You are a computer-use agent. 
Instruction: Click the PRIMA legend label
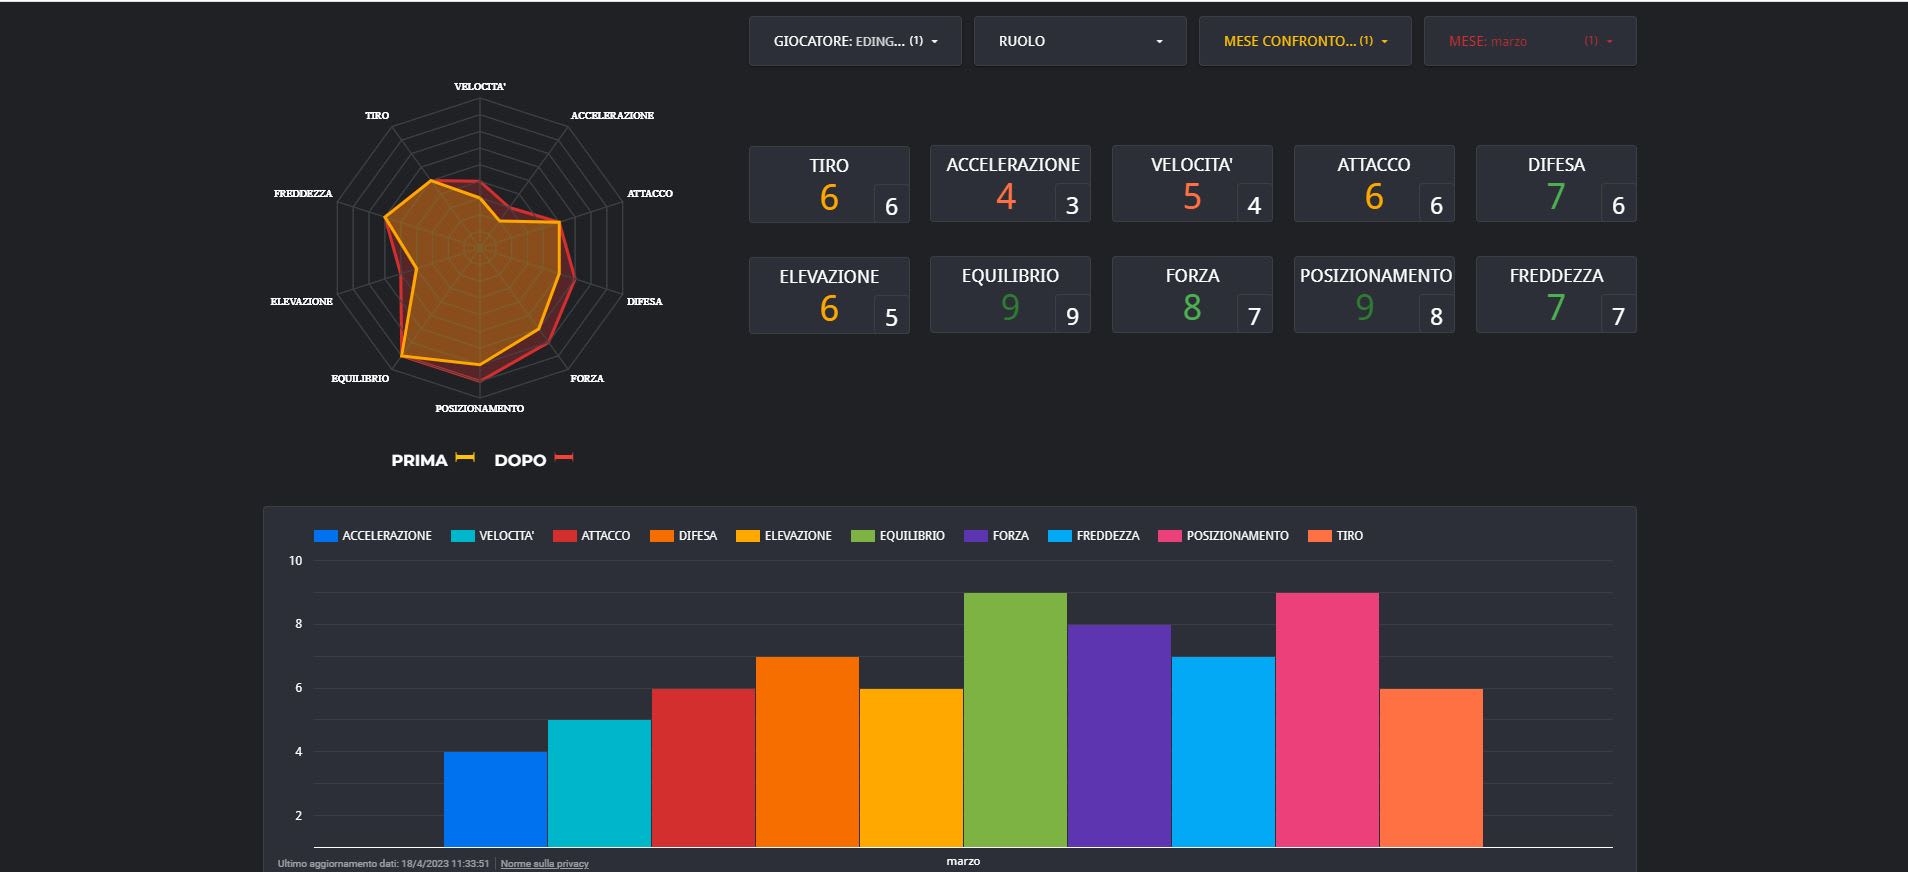point(419,460)
